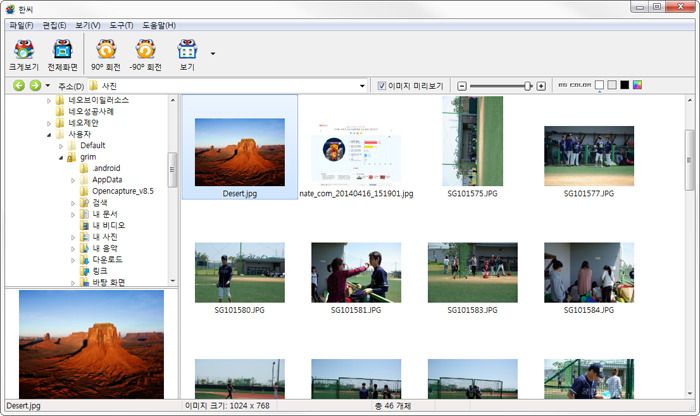This screenshot has height=416, width=700.
Task: Increase thumbnail size with plus button
Action: pos(541,86)
